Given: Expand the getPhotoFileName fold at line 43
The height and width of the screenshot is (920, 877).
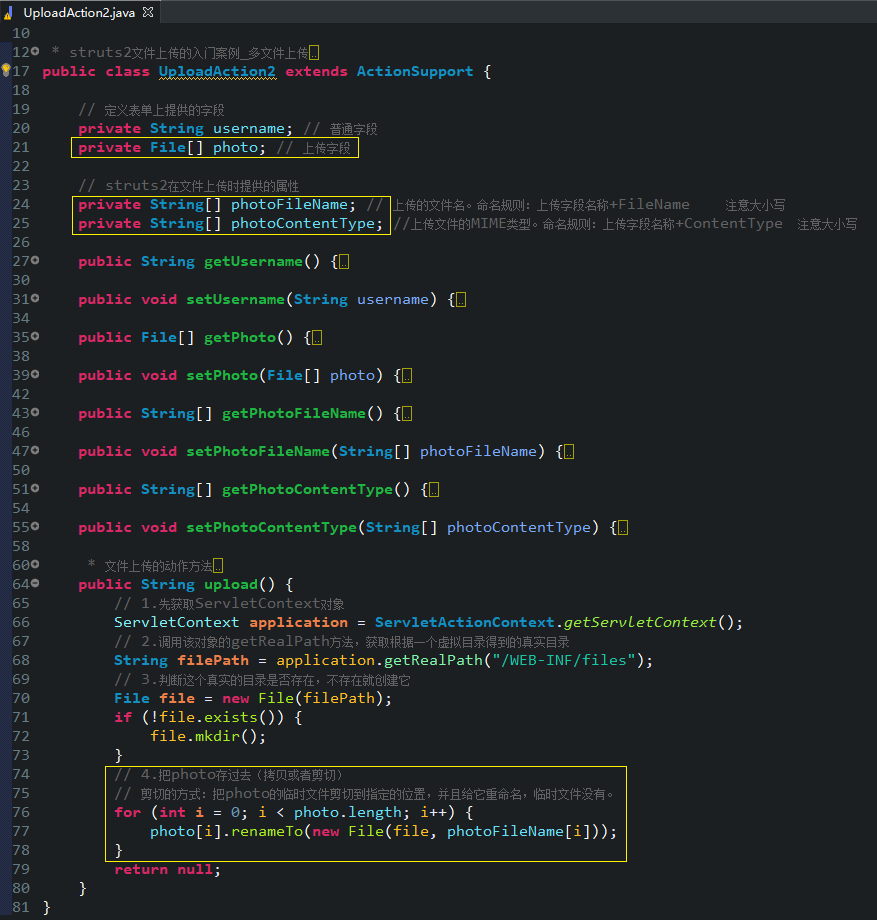Looking at the screenshot, I should [x=35, y=412].
